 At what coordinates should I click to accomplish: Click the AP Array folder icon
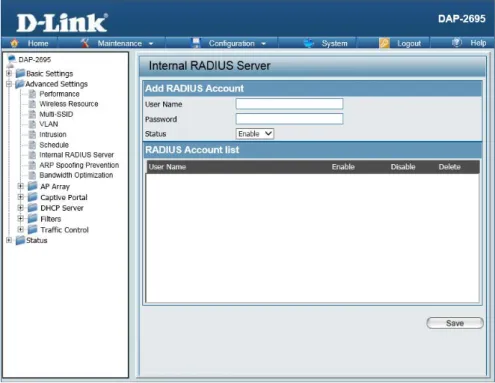tap(32, 186)
